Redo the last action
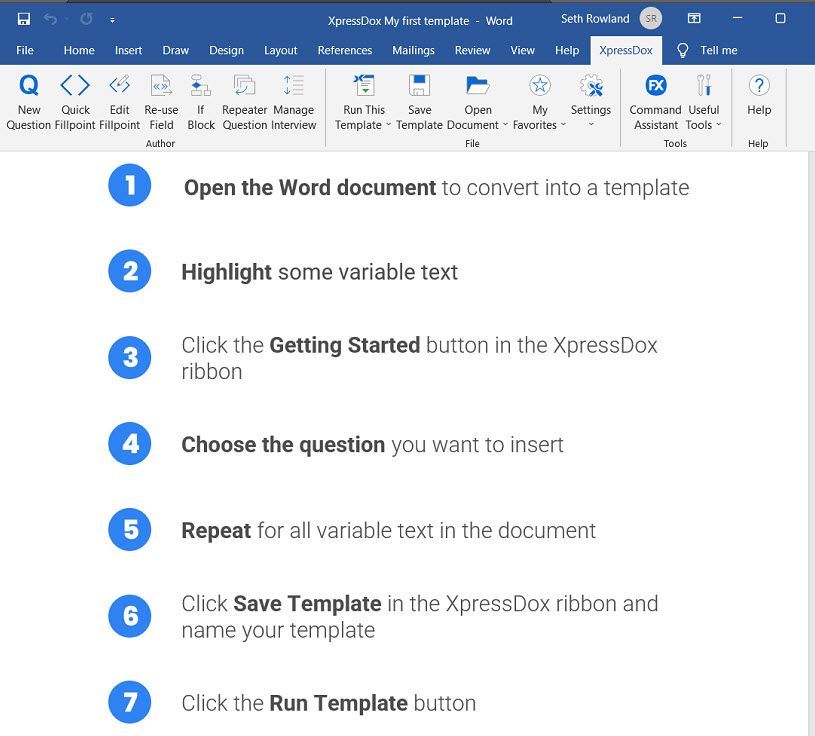This screenshot has width=815, height=736. click(x=86, y=19)
